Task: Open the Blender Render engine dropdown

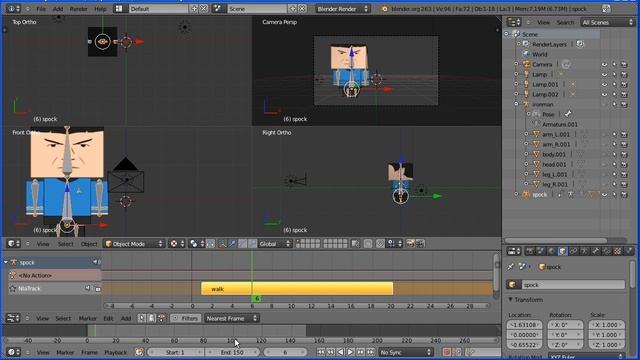Action: coord(342,9)
